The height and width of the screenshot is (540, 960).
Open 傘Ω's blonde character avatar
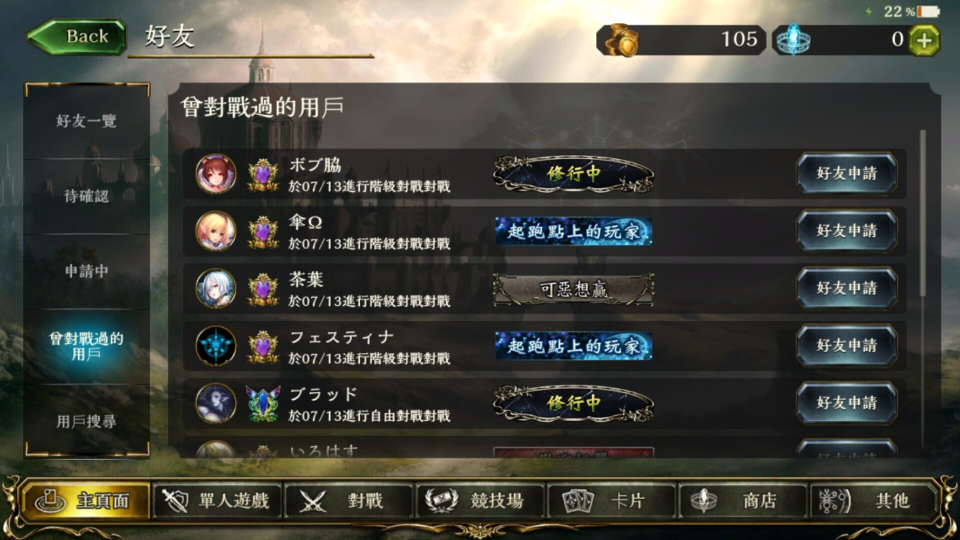(216, 231)
